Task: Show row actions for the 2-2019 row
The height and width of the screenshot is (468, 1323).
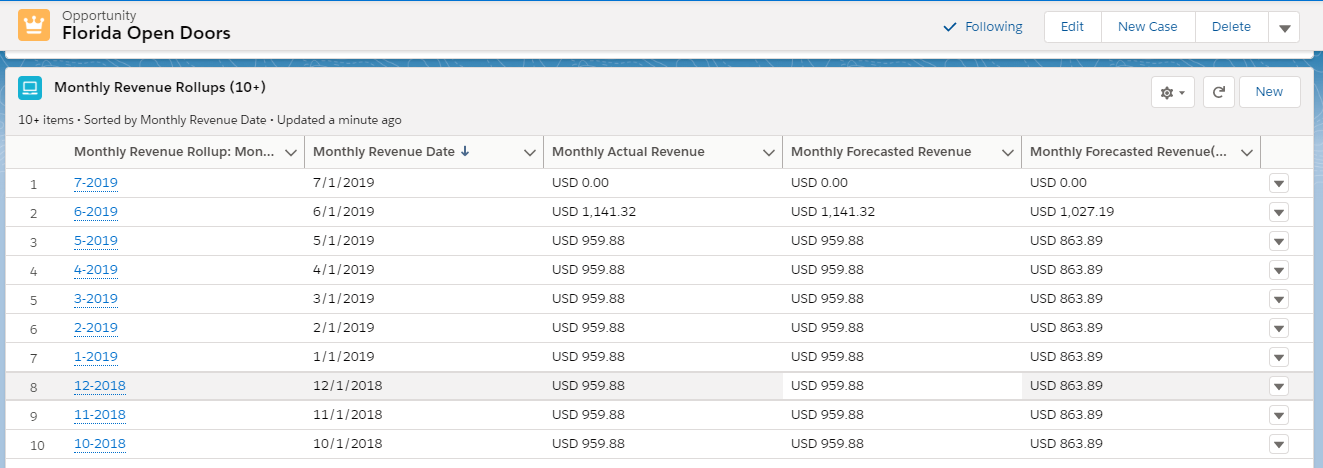Action: coord(1279,328)
